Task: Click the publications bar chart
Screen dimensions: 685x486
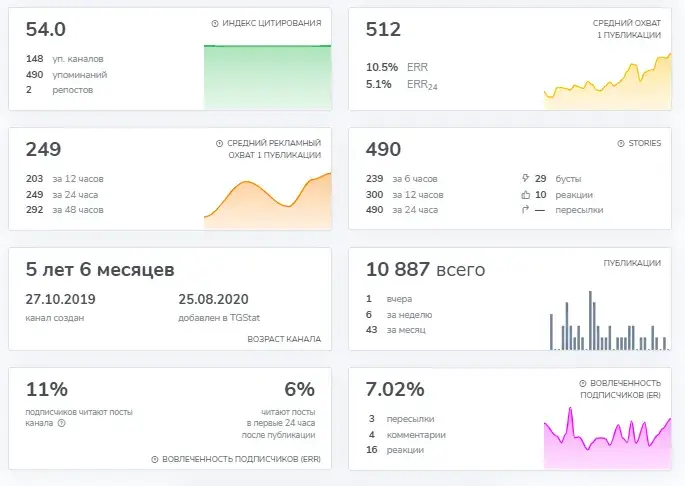Action: 609,320
